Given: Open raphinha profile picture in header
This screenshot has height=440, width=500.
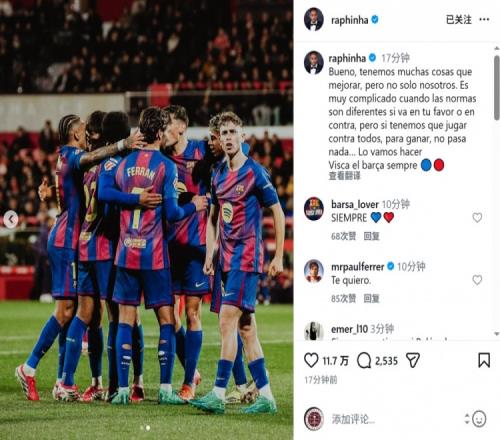Looking at the screenshot, I should pos(314,20).
